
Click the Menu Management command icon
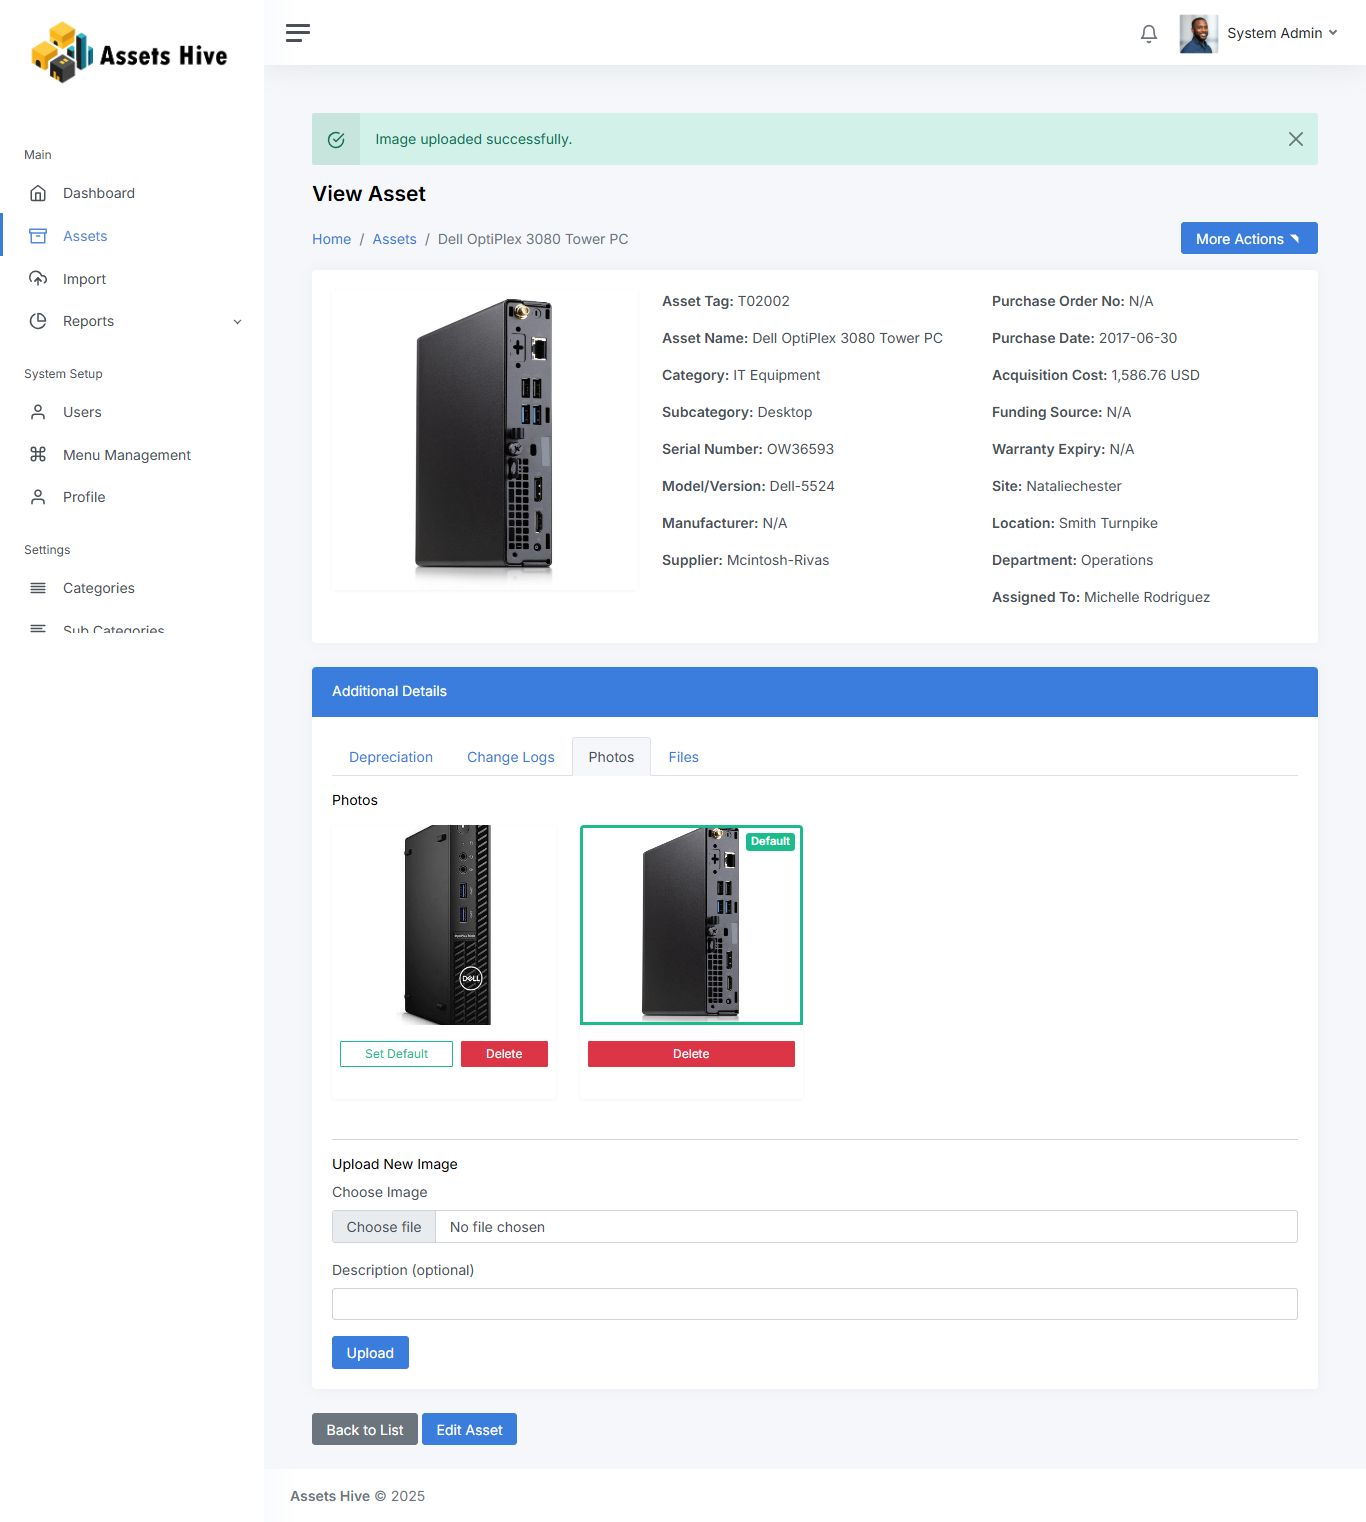38,455
